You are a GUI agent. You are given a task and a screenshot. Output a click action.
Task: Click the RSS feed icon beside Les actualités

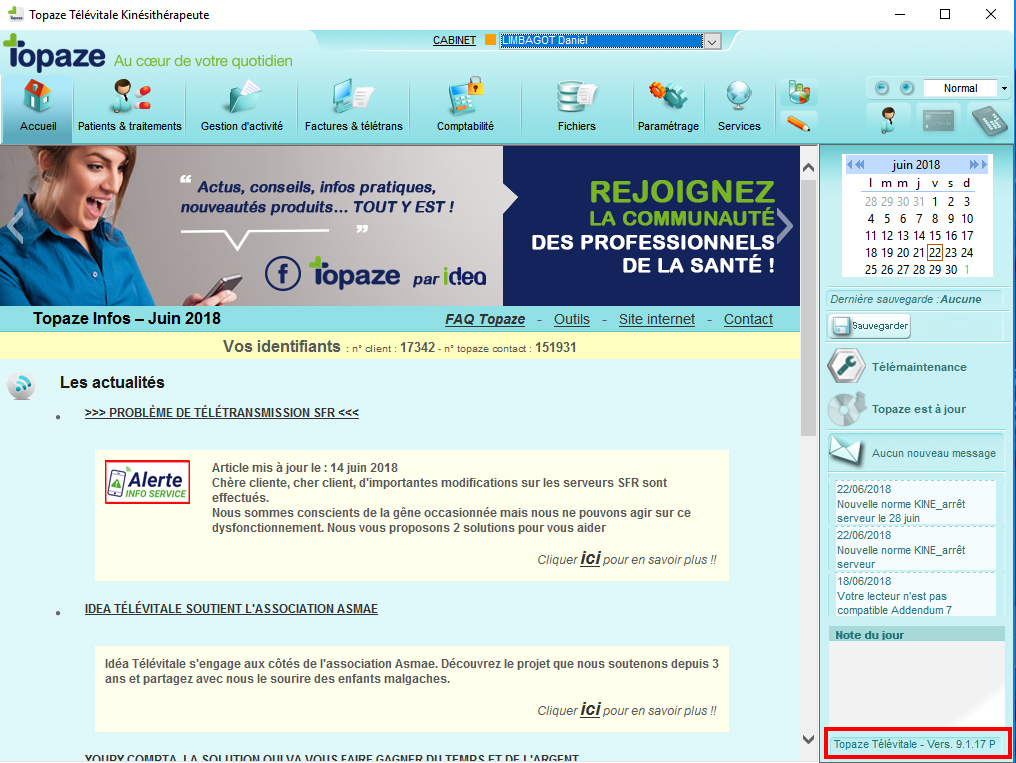(21, 385)
